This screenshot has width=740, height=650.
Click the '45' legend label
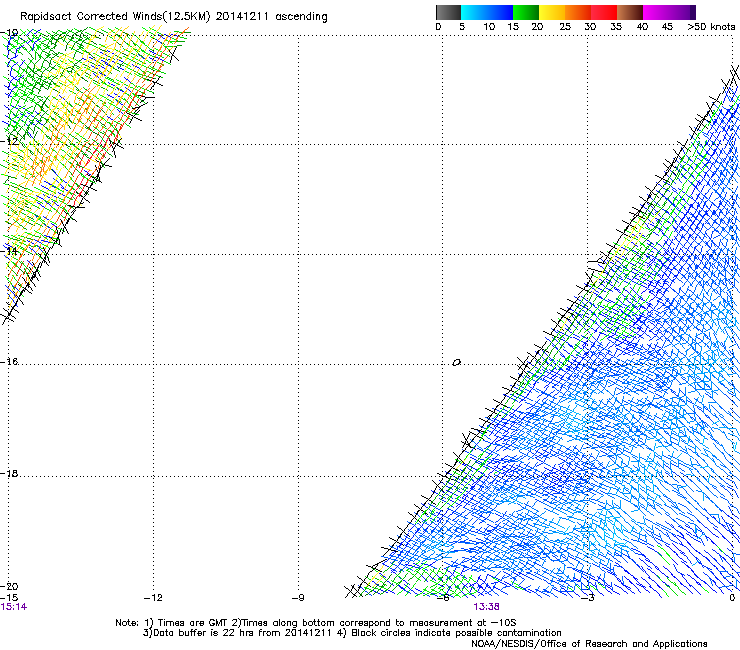click(x=667, y=27)
